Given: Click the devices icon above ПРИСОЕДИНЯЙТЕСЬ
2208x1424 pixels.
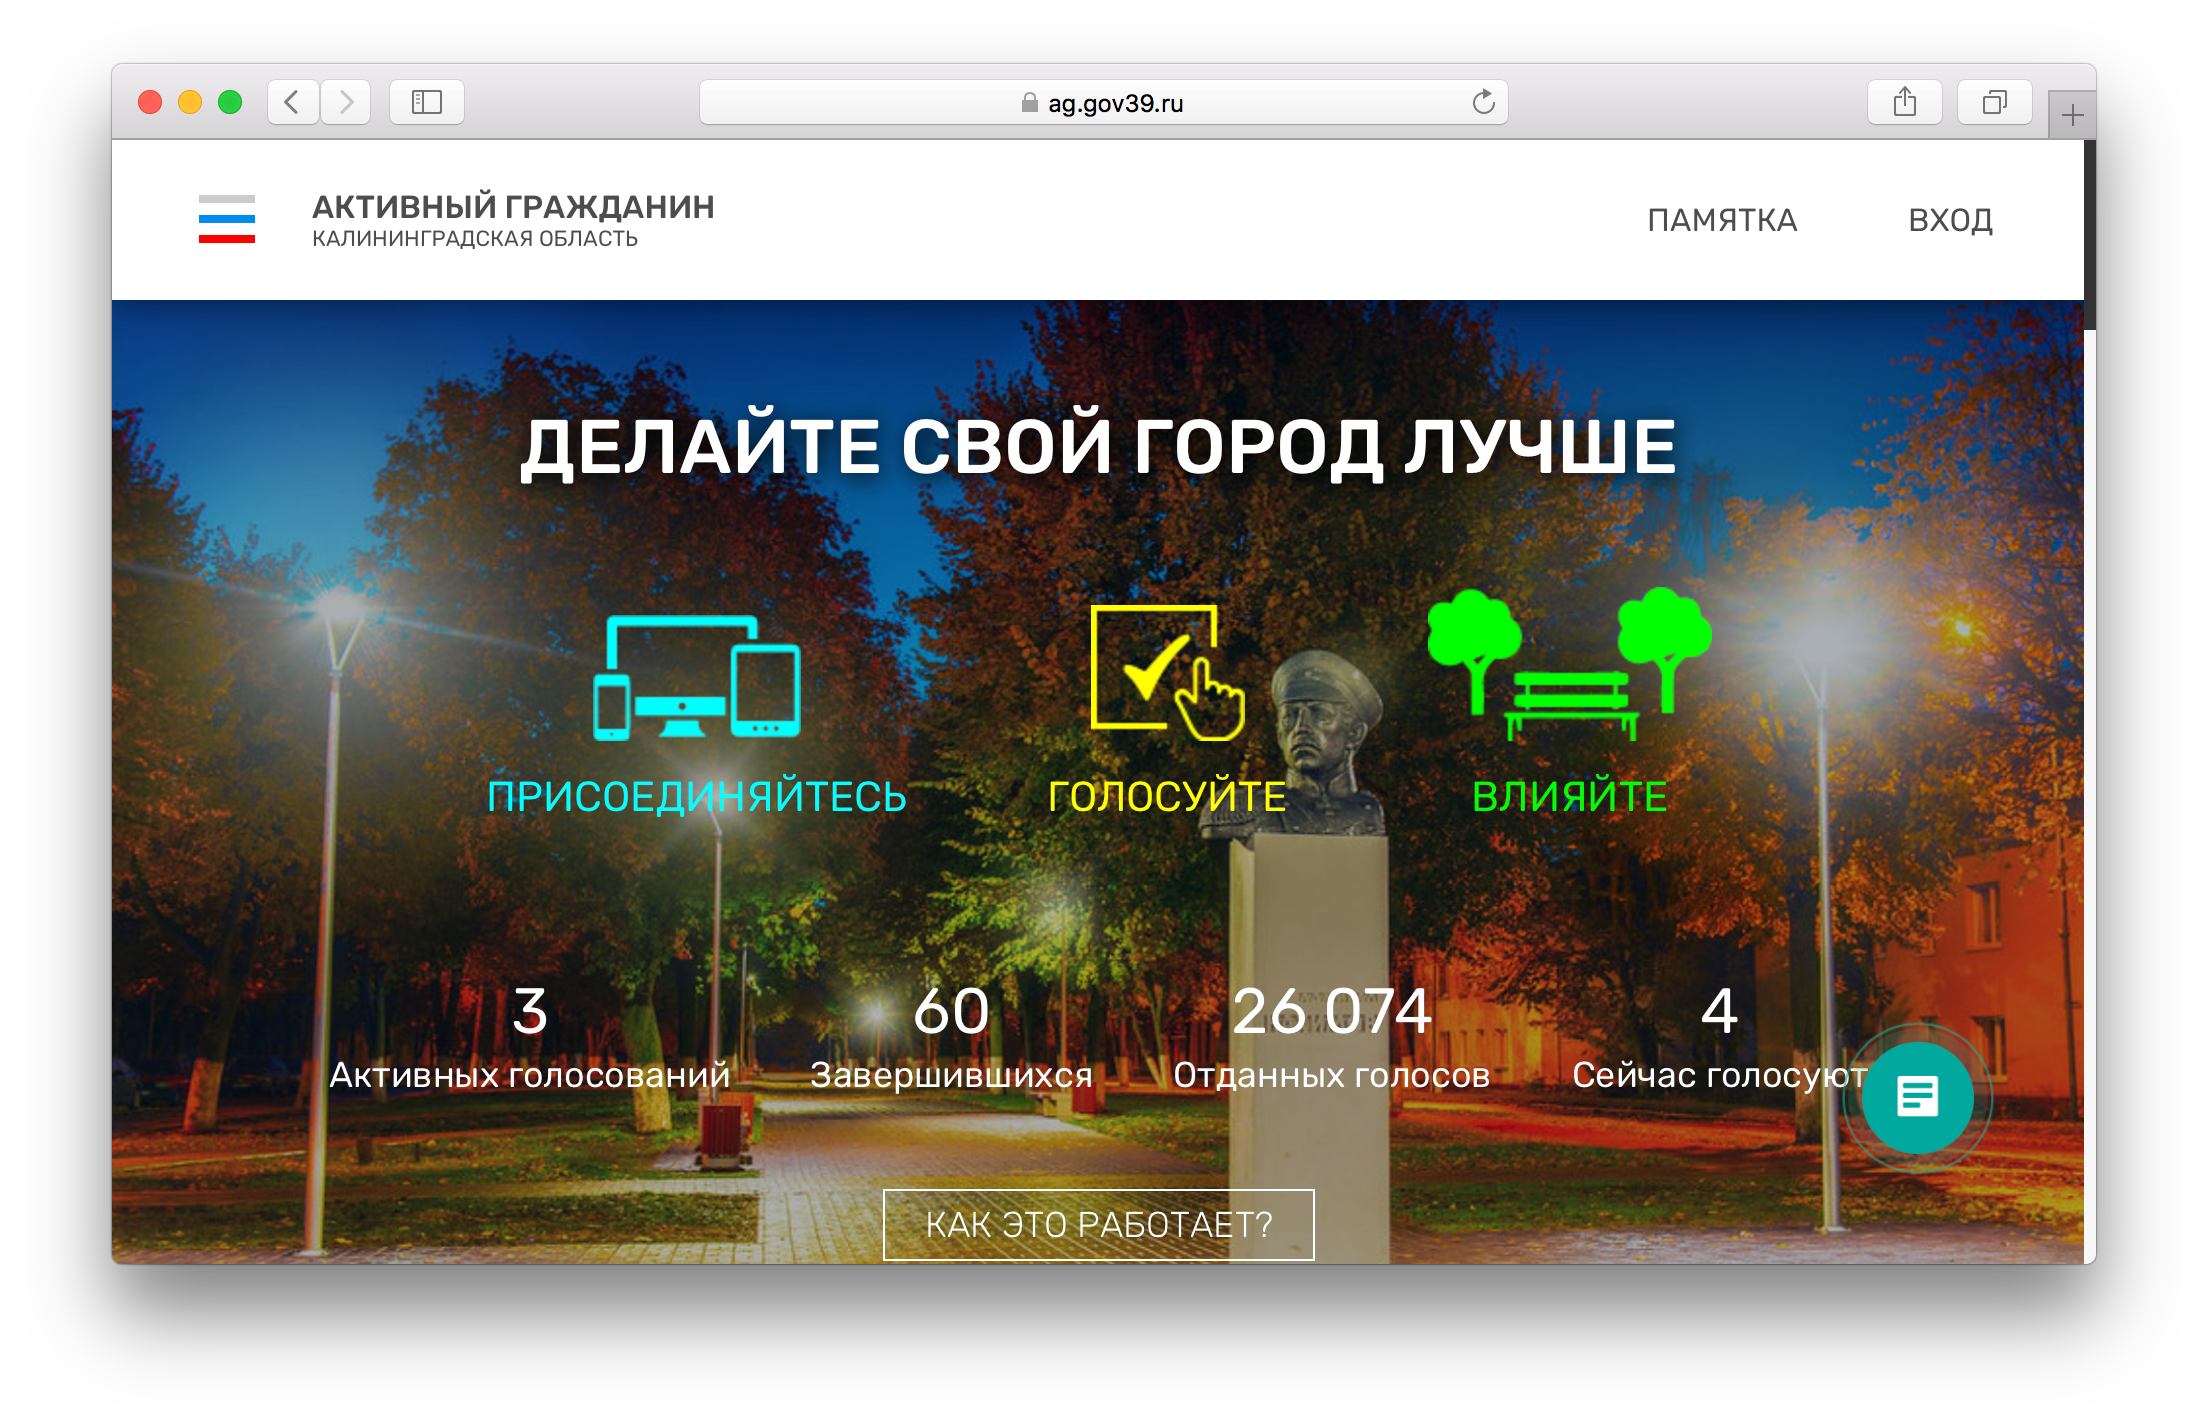Looking at the screenshot, I should coord(697,677).
